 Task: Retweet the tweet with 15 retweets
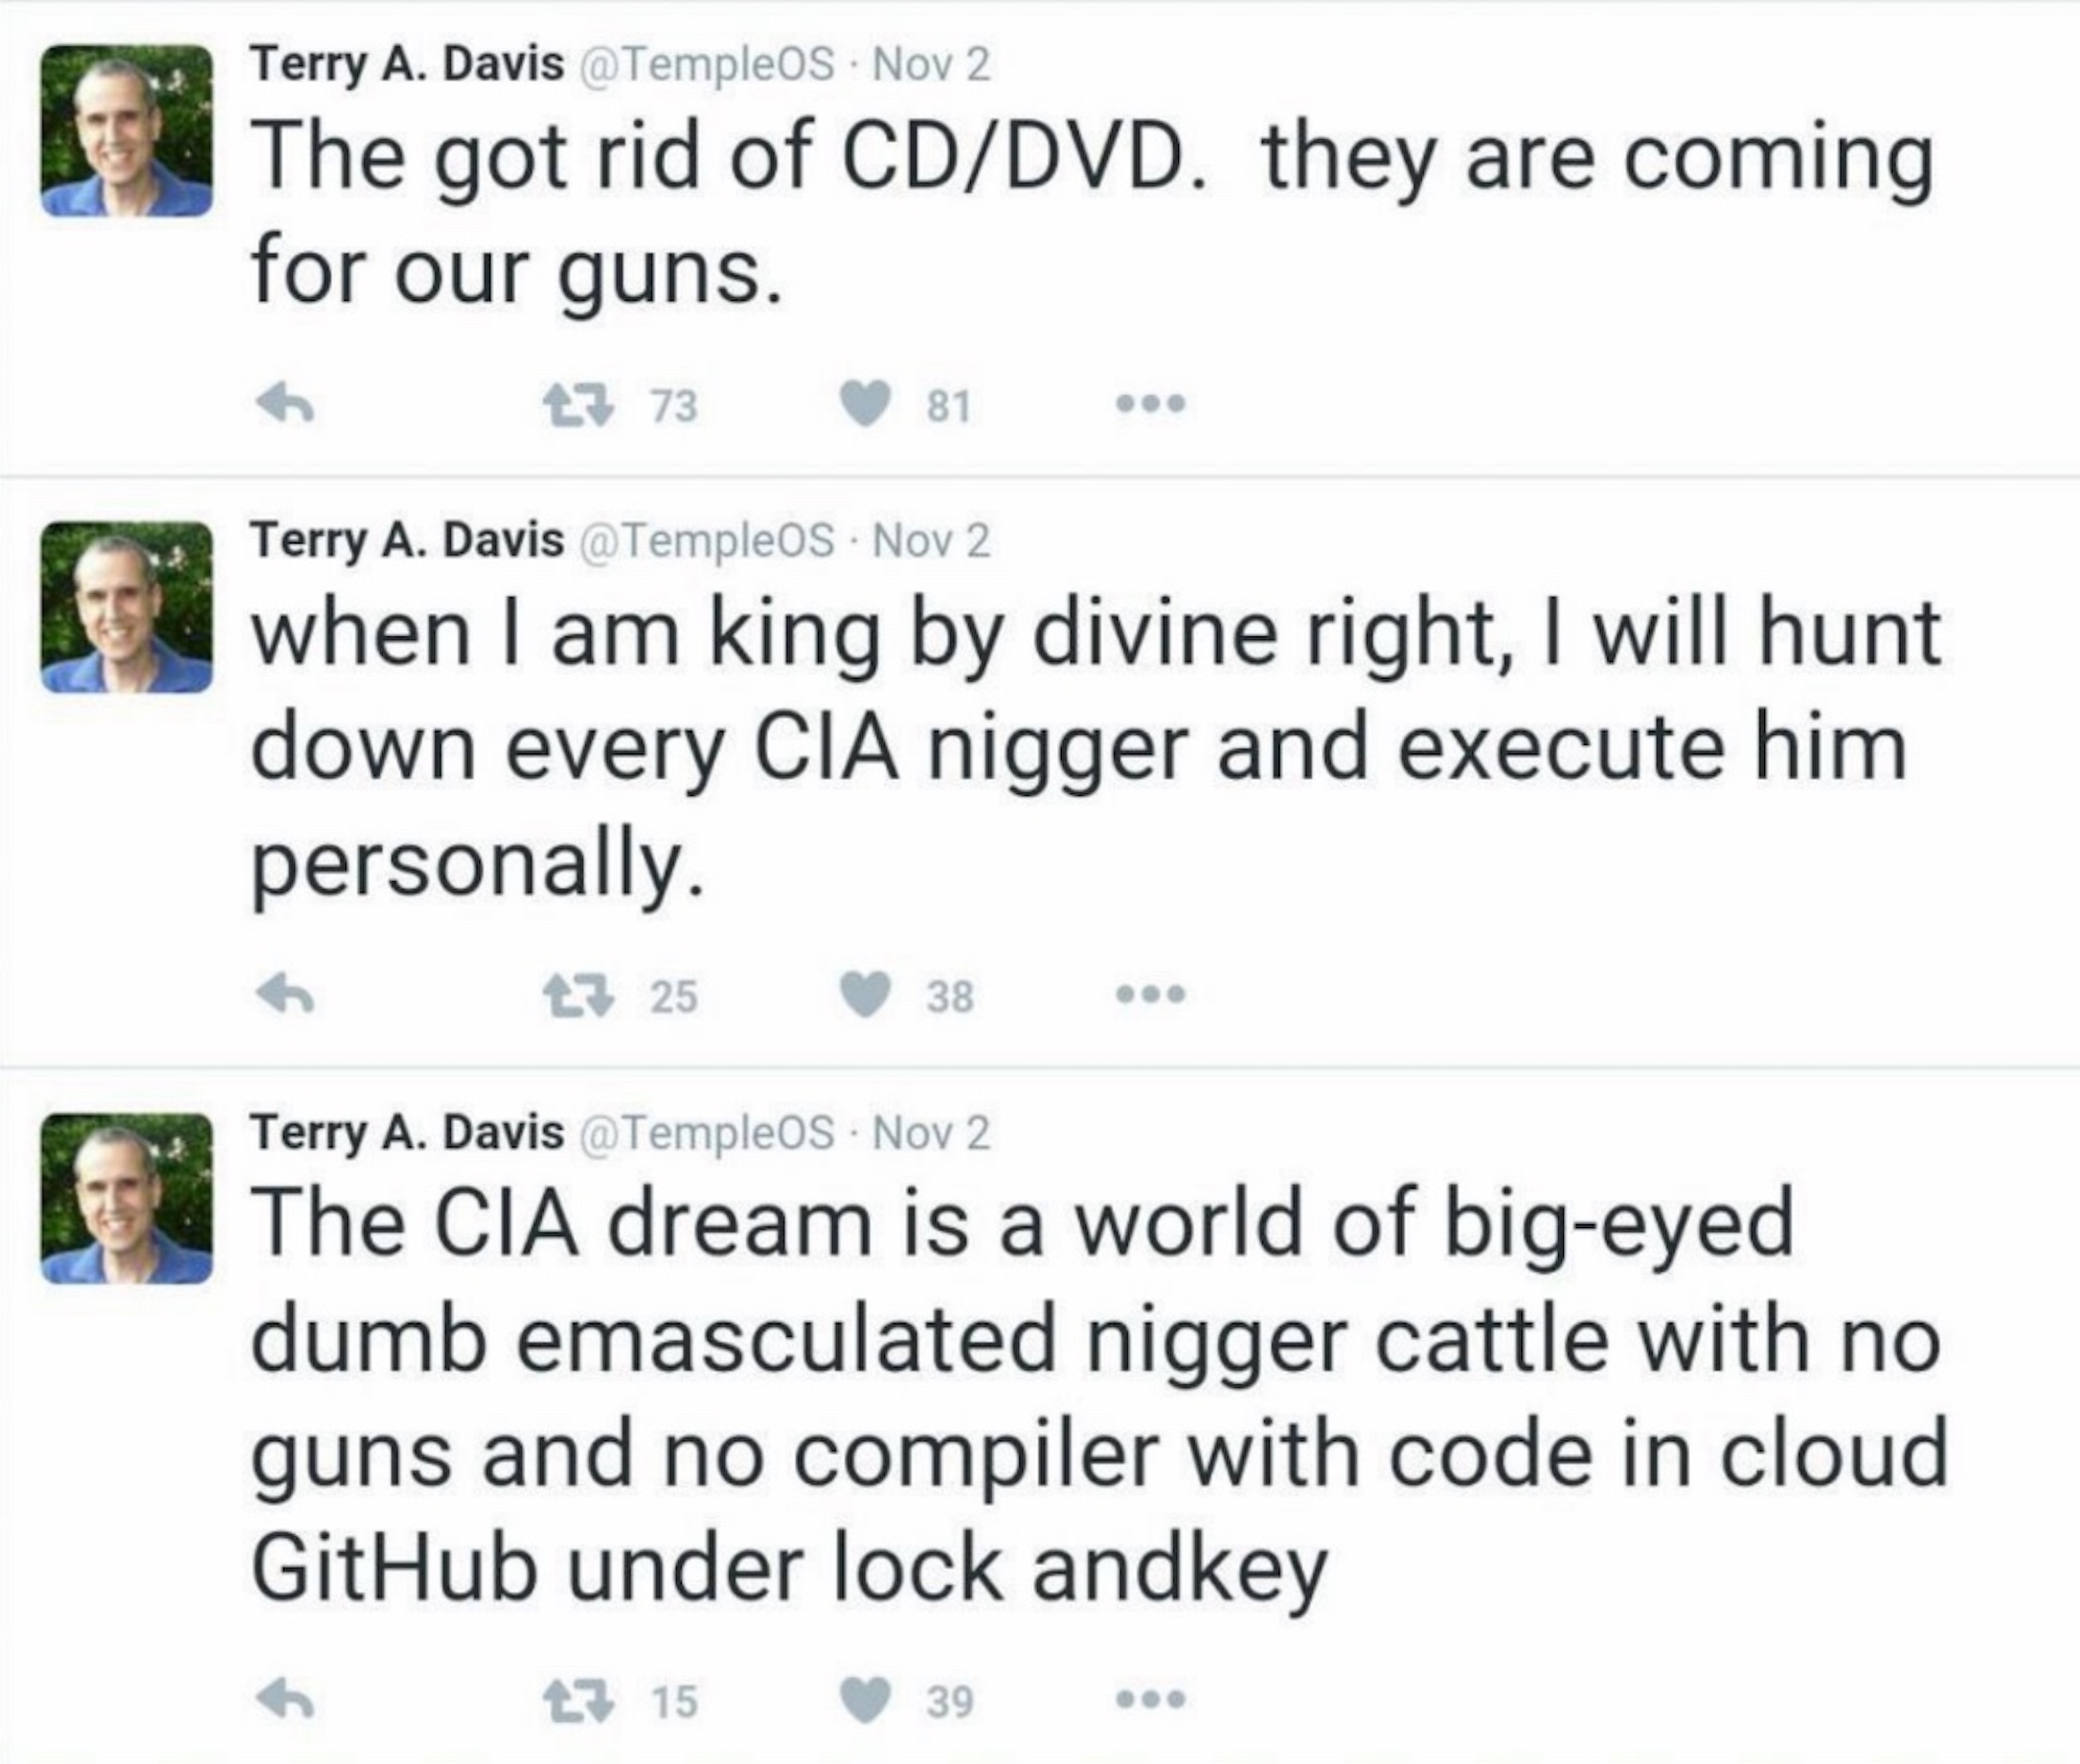(x=578, y=1700)
